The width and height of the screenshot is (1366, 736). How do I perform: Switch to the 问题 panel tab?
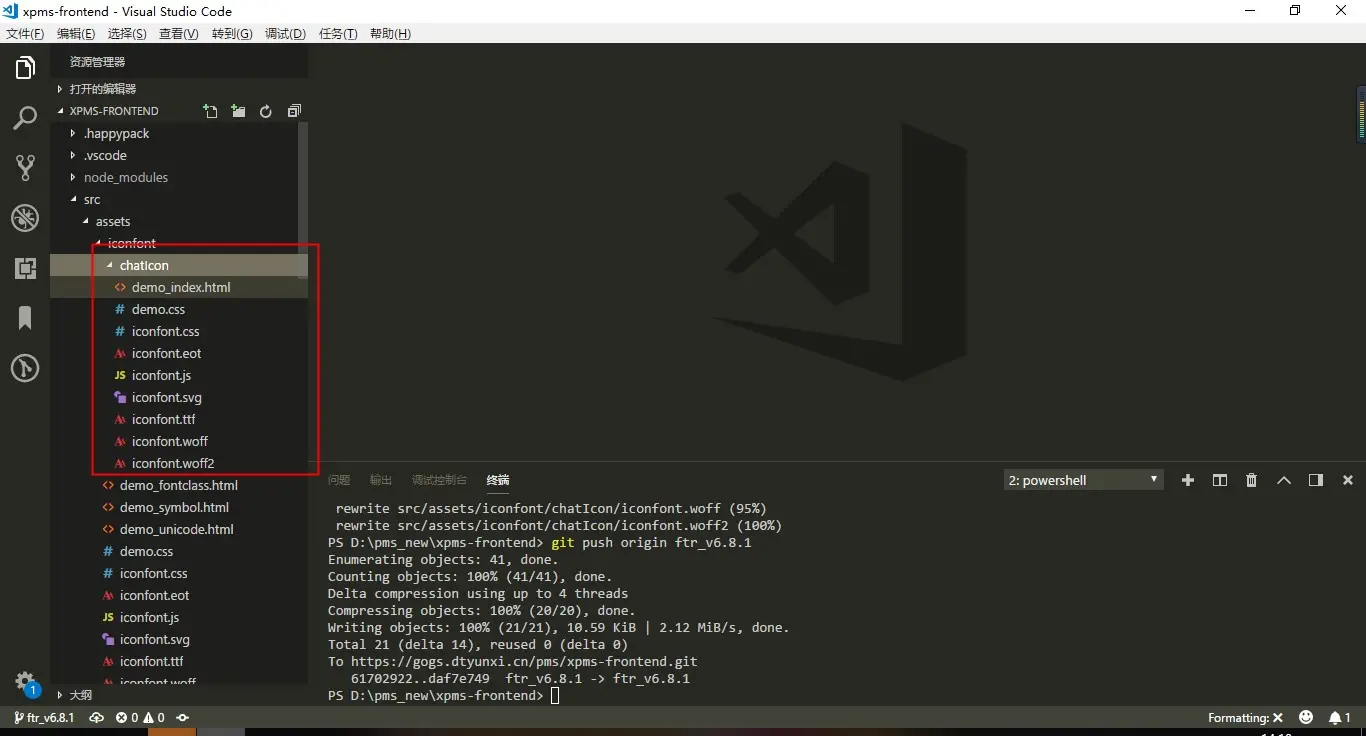click(339, 480)
